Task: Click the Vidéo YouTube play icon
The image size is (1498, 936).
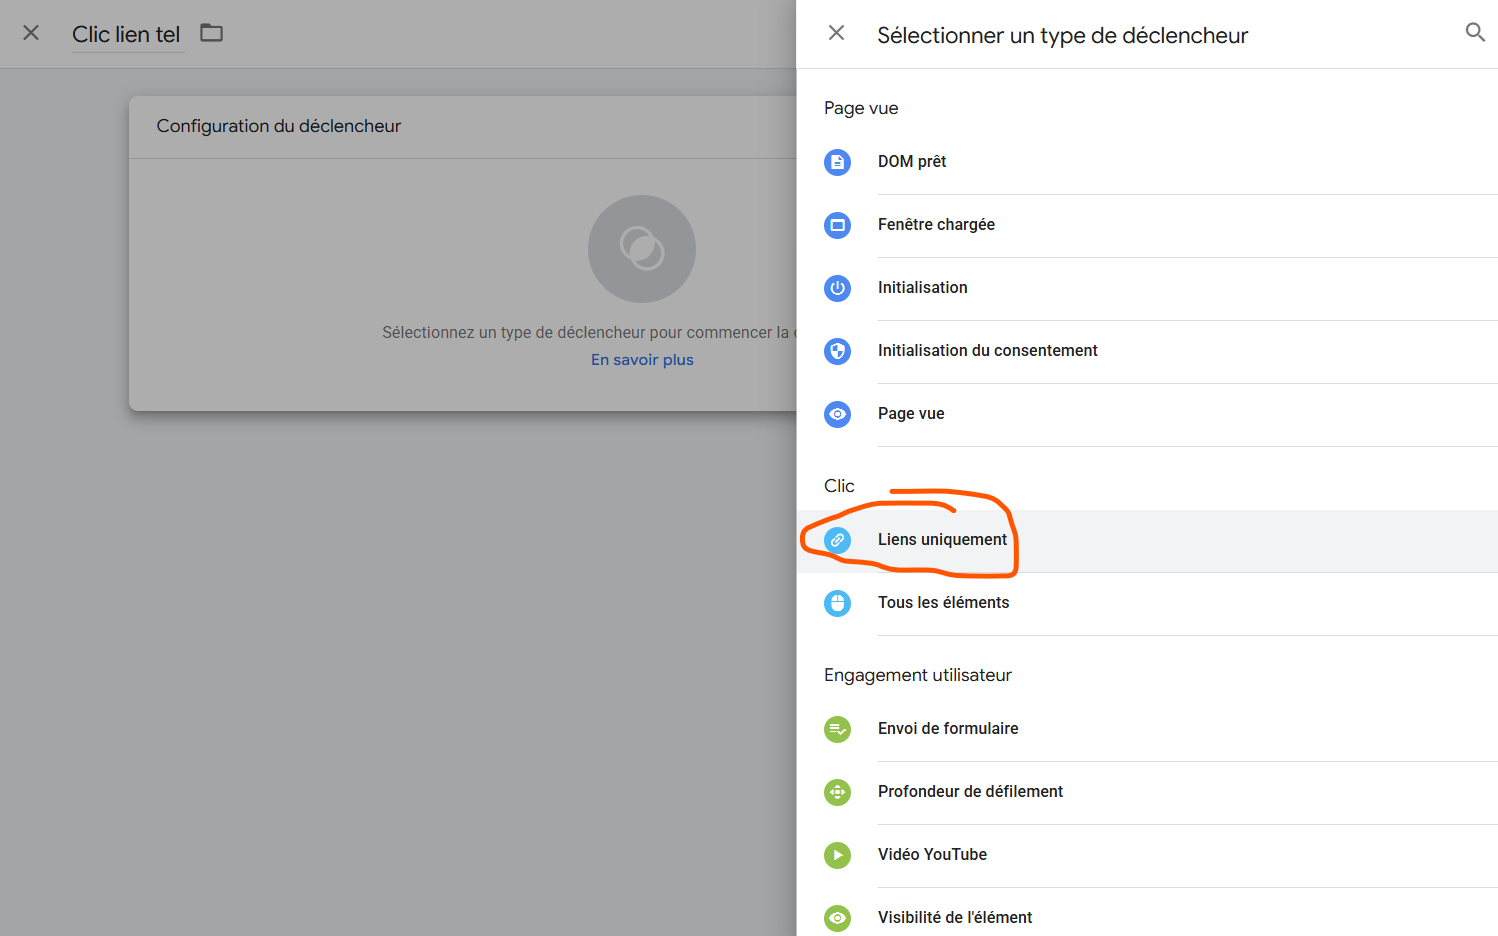Action: (837, 855)
